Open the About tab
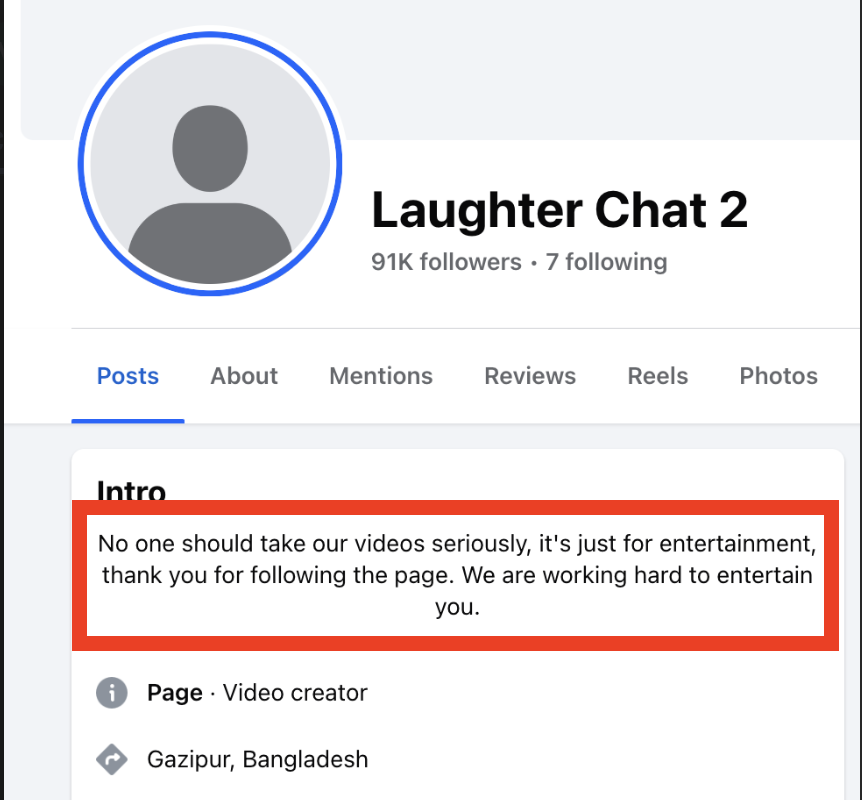 click(x=244, y=376)
